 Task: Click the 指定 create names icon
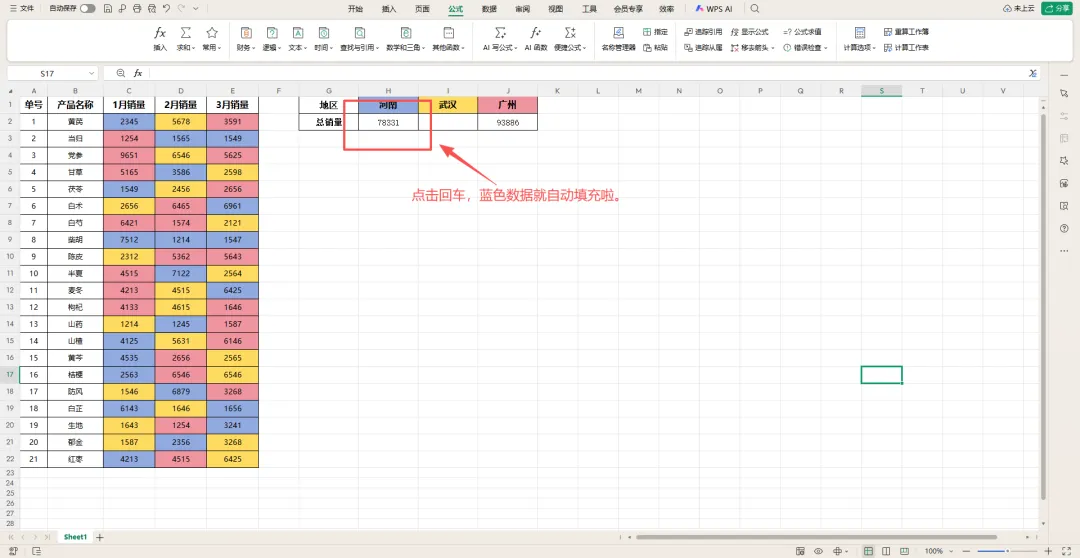click(647, 32)
